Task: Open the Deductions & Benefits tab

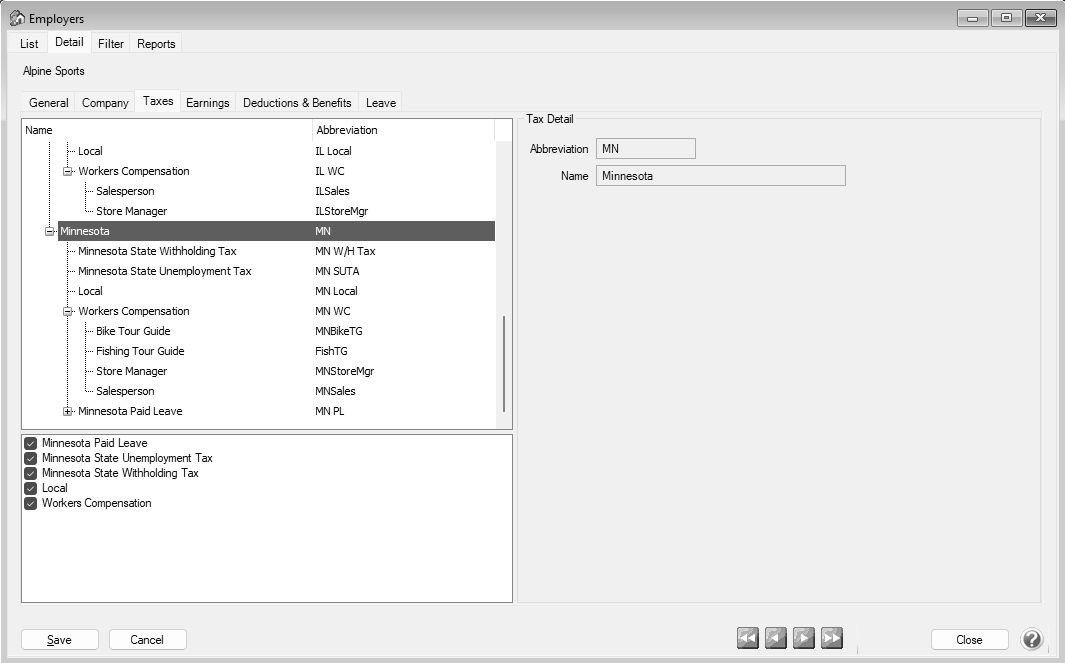Action: coord(297,103)
